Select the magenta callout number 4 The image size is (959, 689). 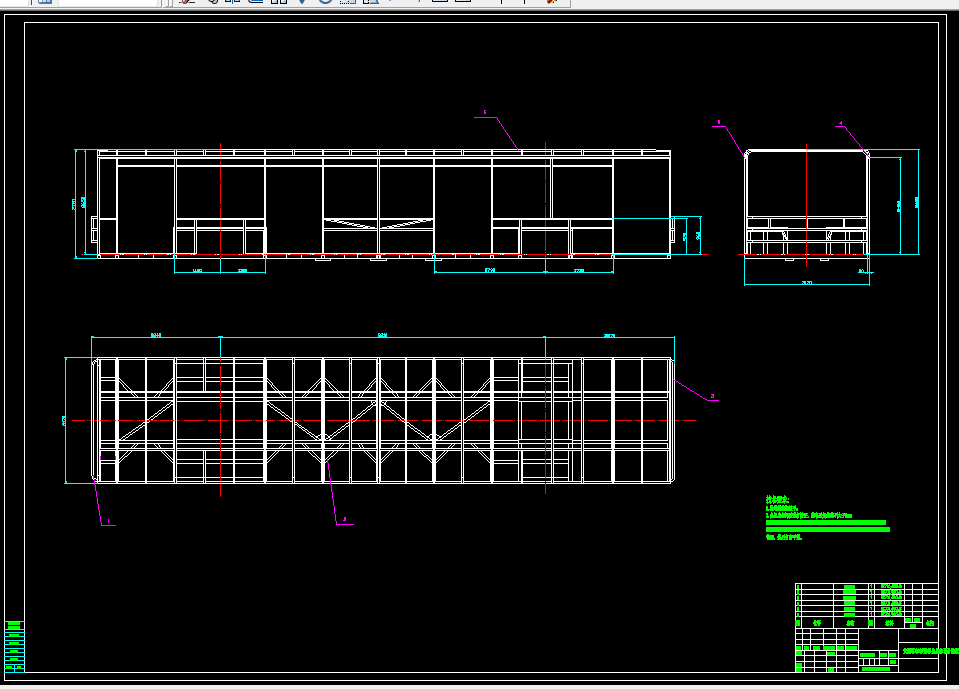coord(841,123)
